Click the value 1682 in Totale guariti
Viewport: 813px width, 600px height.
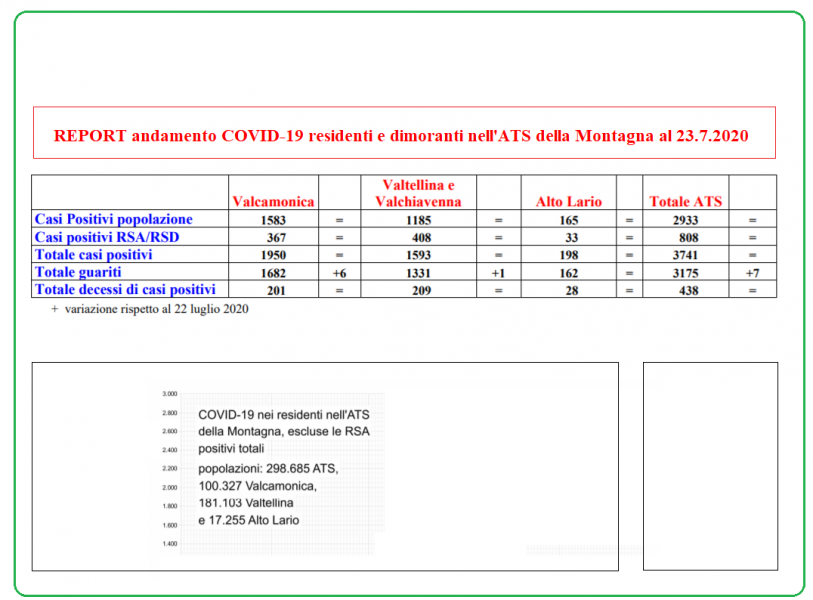273,273
